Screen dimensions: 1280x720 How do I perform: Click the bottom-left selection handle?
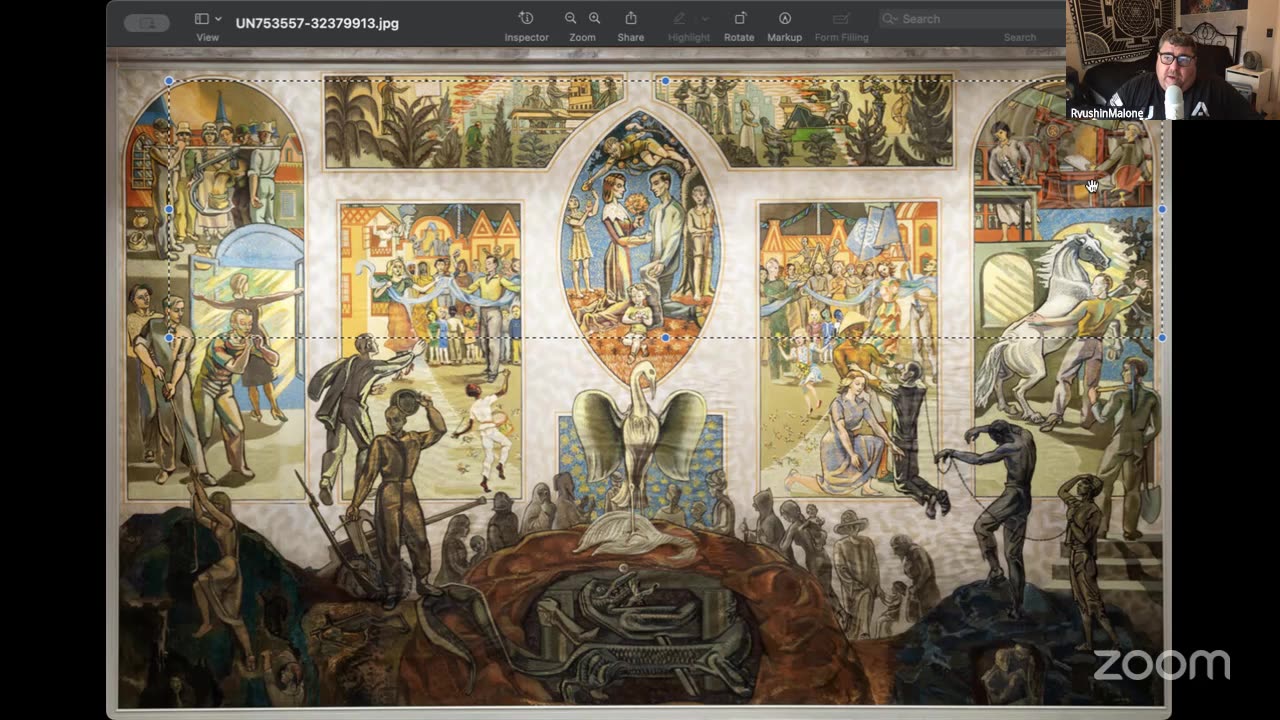pos(169,338)
